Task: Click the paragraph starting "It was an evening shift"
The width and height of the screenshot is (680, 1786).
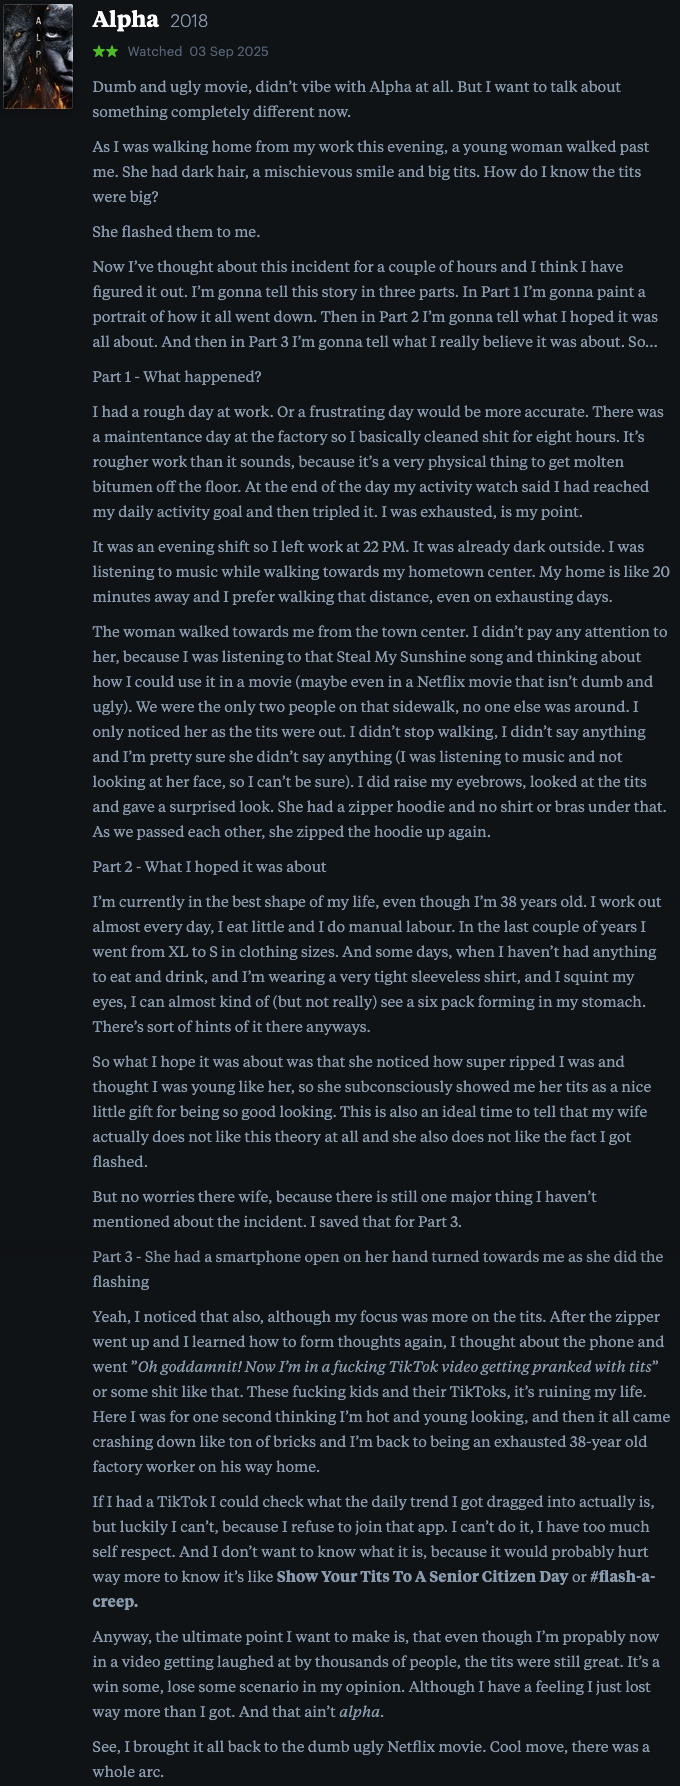Action: pyautogui.click(x=380, y=572)
